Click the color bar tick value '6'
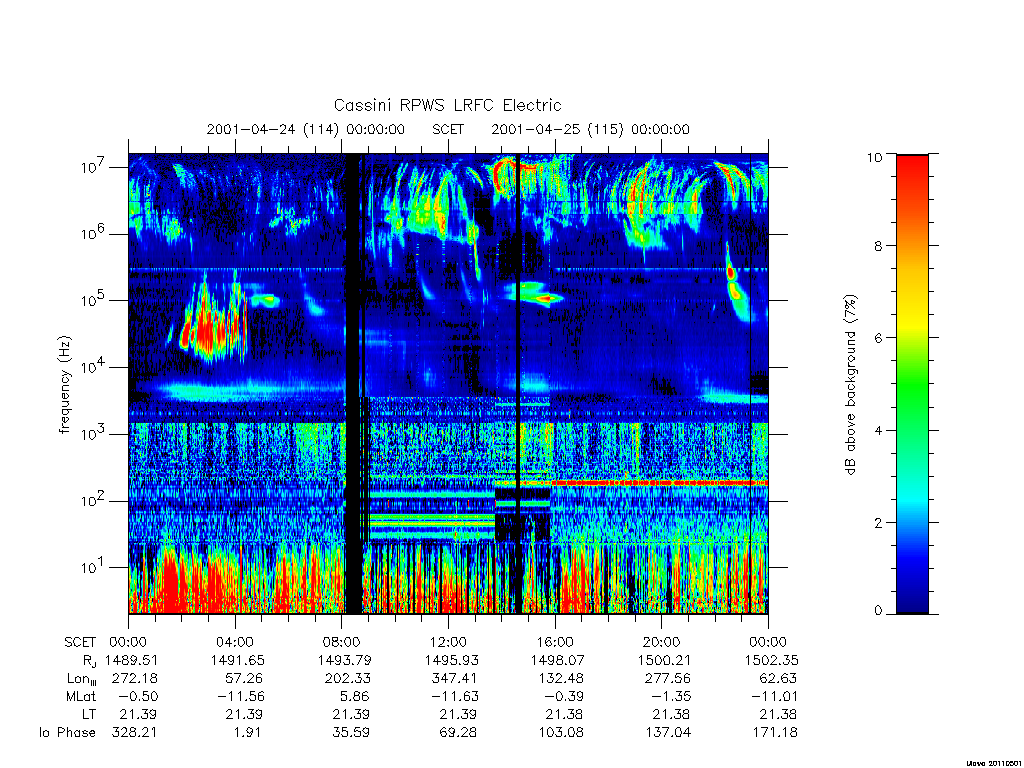Viewport: 1024px width, 768px height. pos(878,338)
